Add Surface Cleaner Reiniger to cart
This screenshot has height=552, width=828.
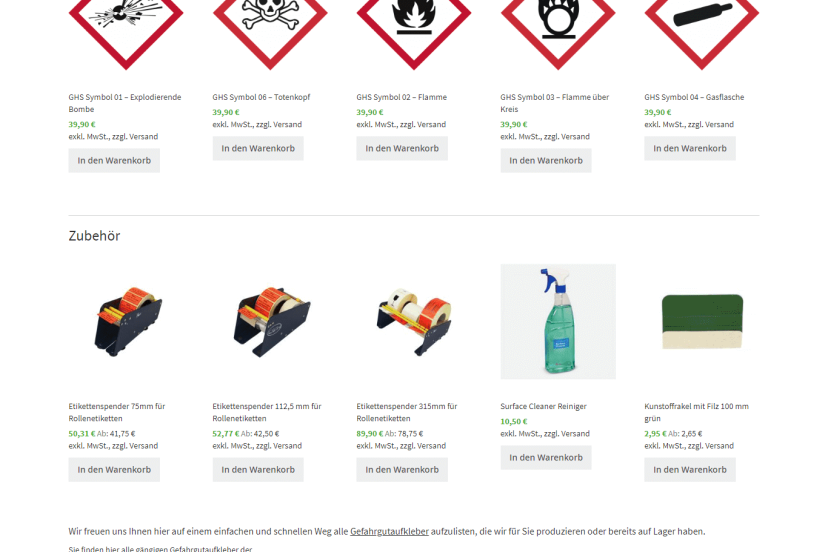(x=546, y=457)
